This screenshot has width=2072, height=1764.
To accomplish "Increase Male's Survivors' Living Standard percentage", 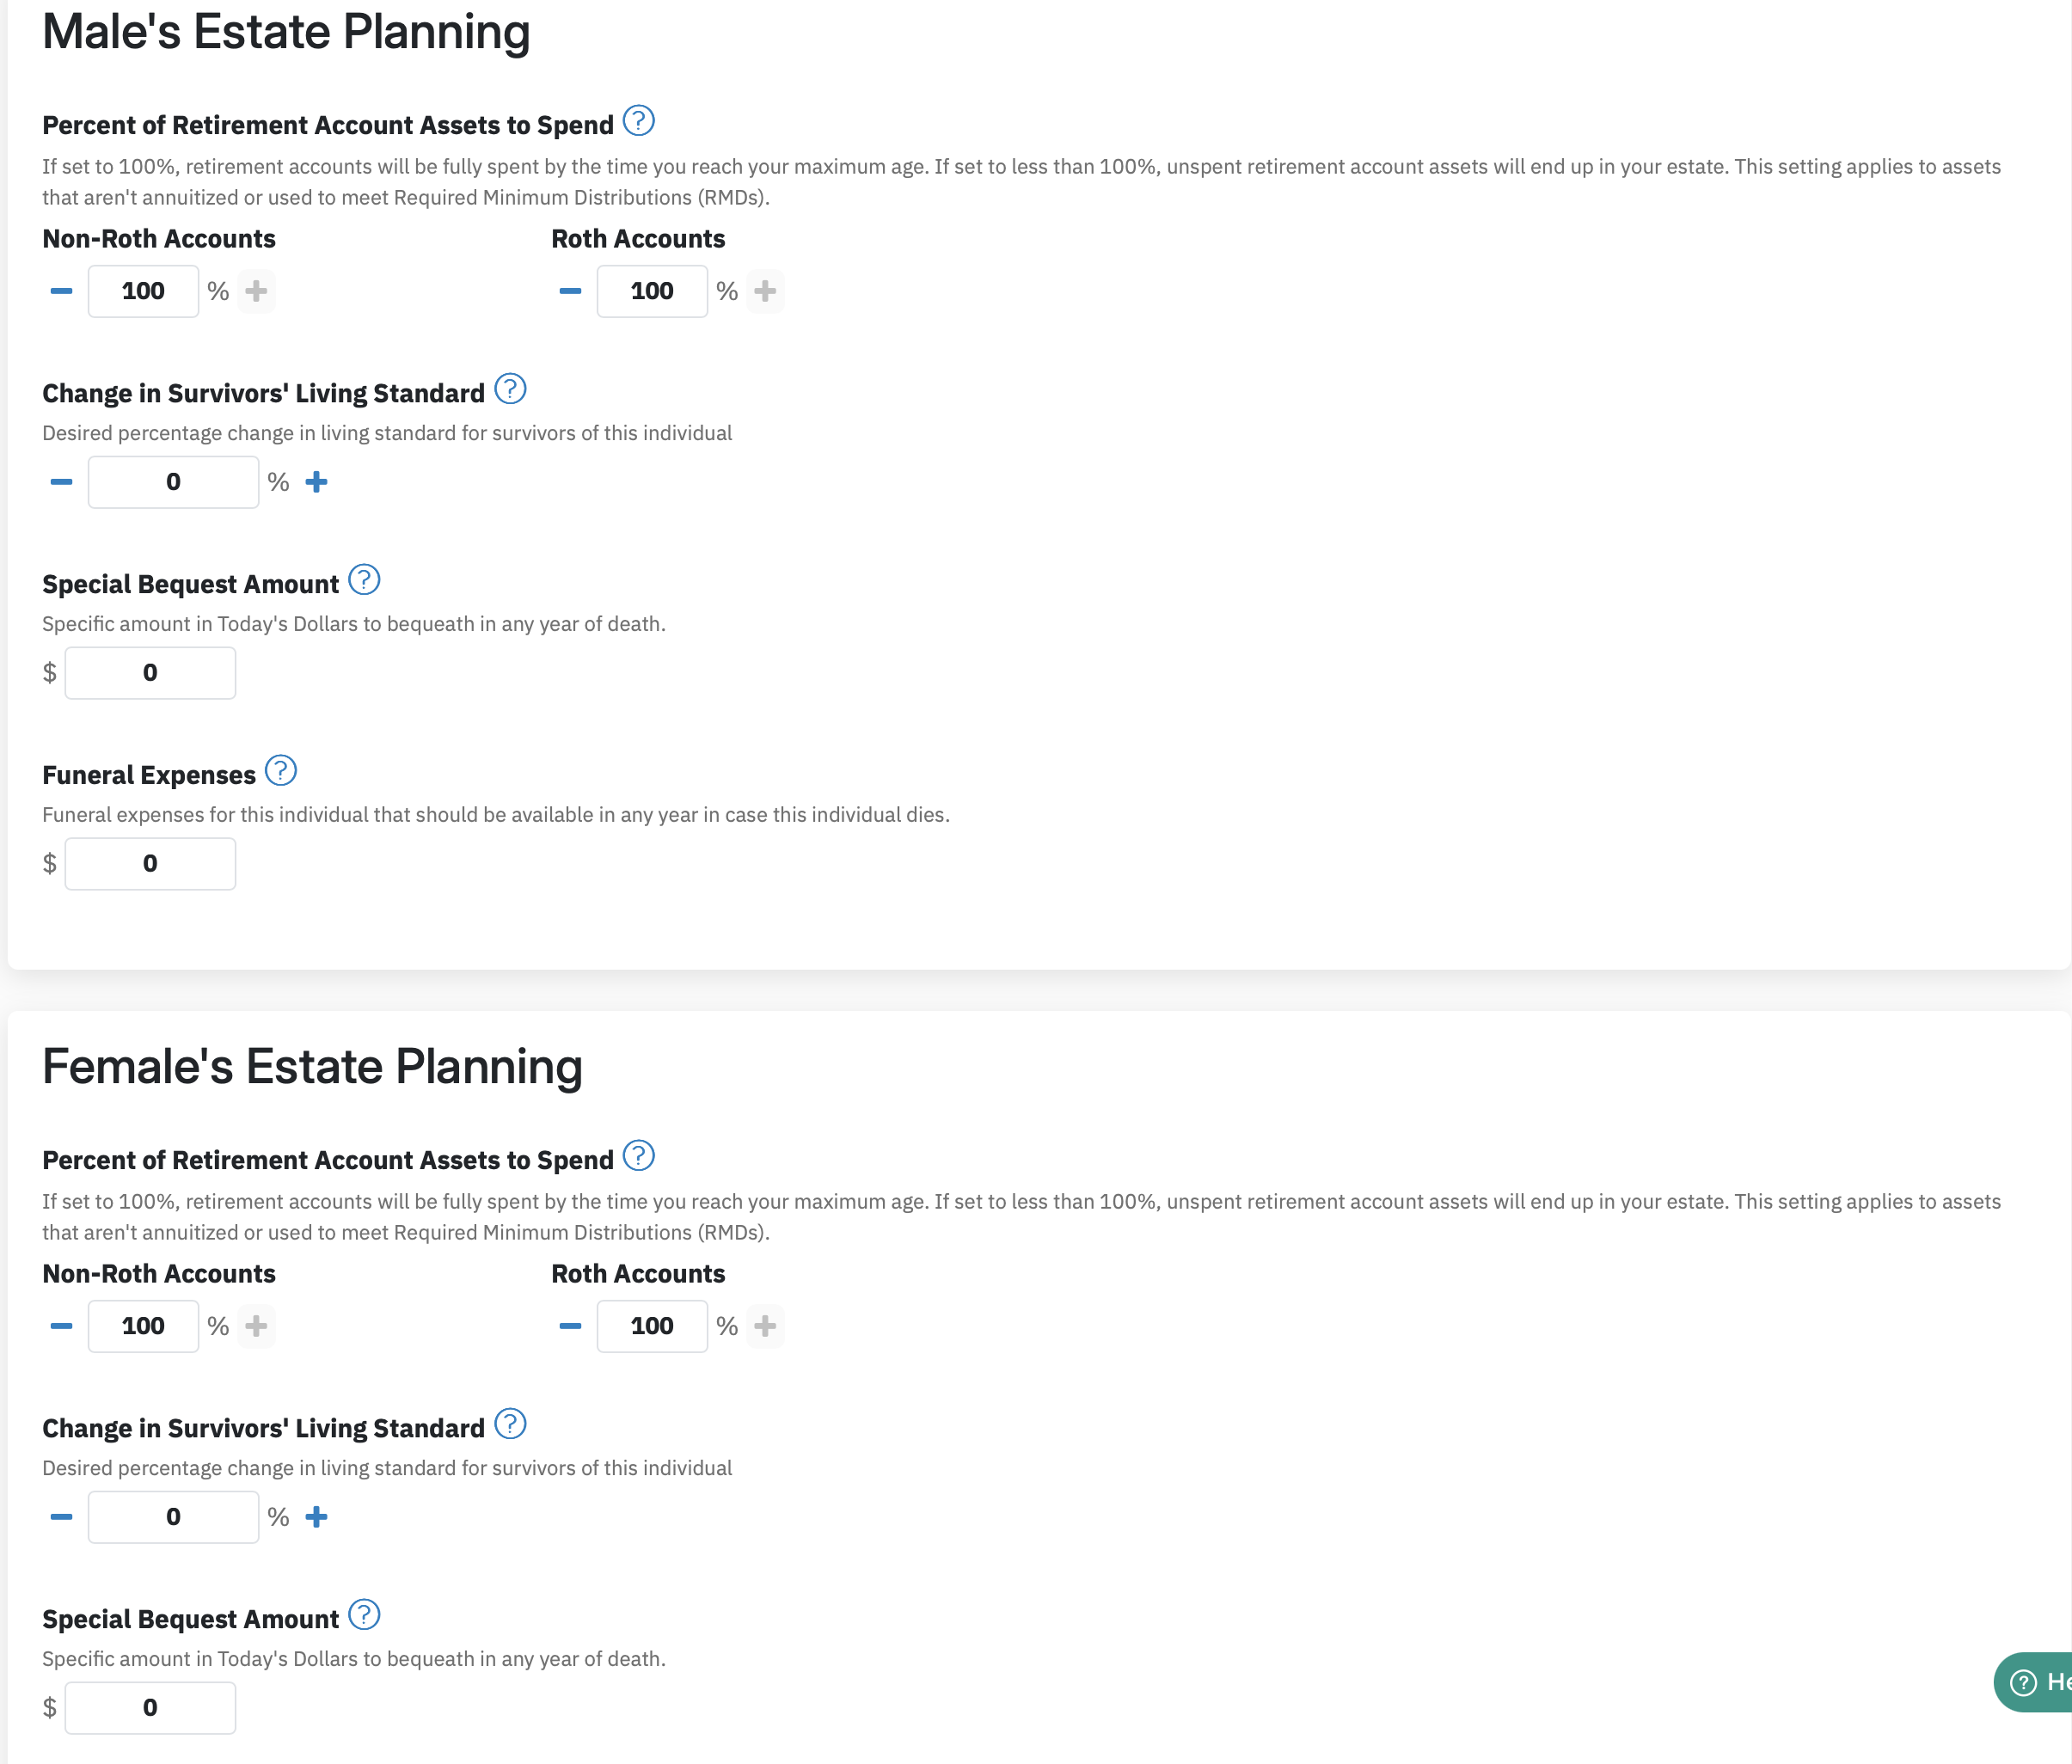I will [316, 482].
